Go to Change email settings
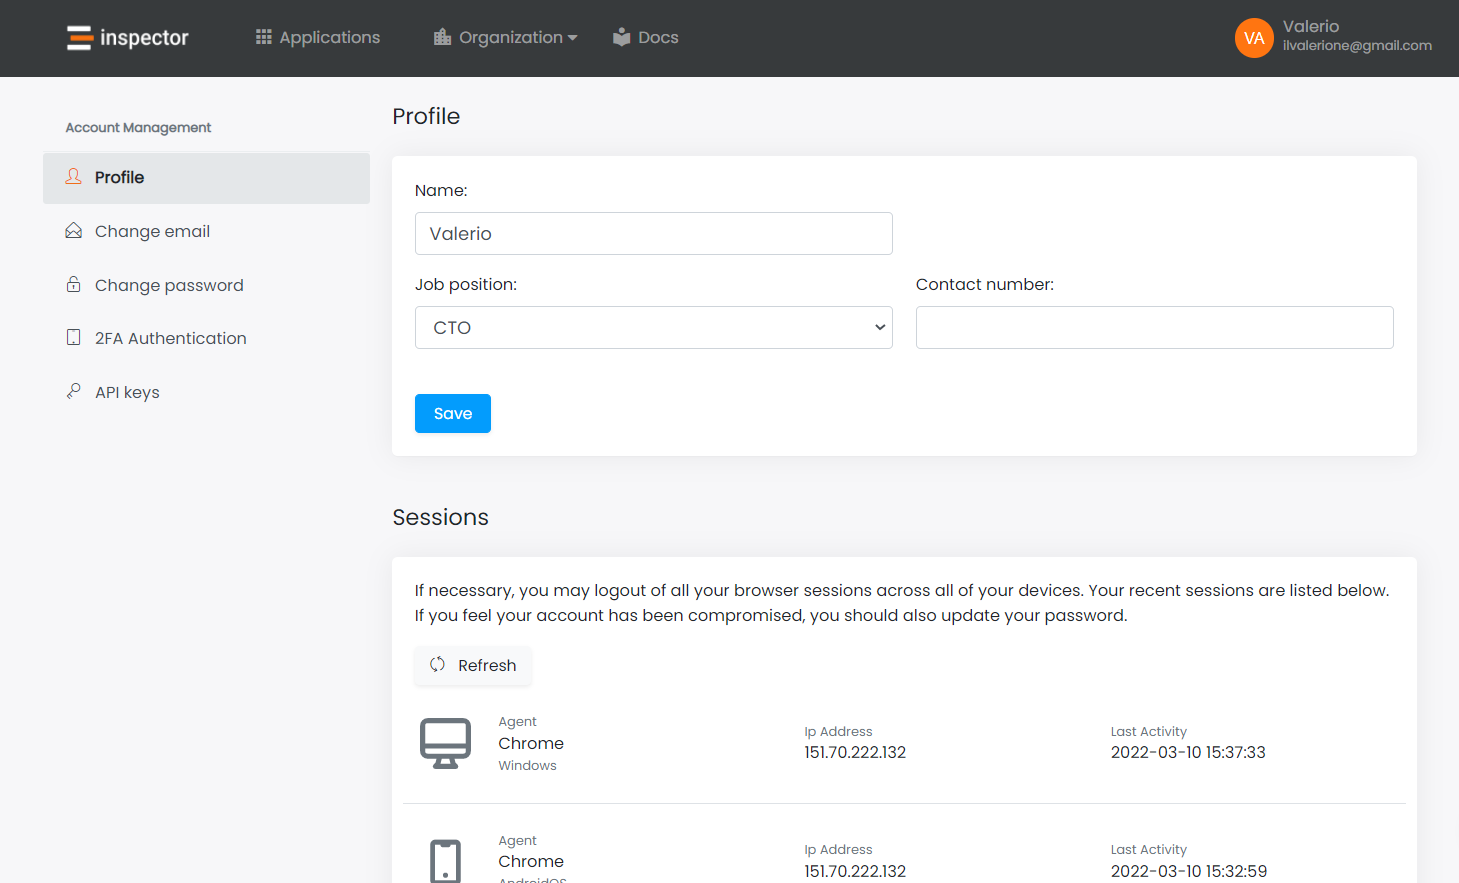This screenshot has width=1459, height=883. [206, 231]
